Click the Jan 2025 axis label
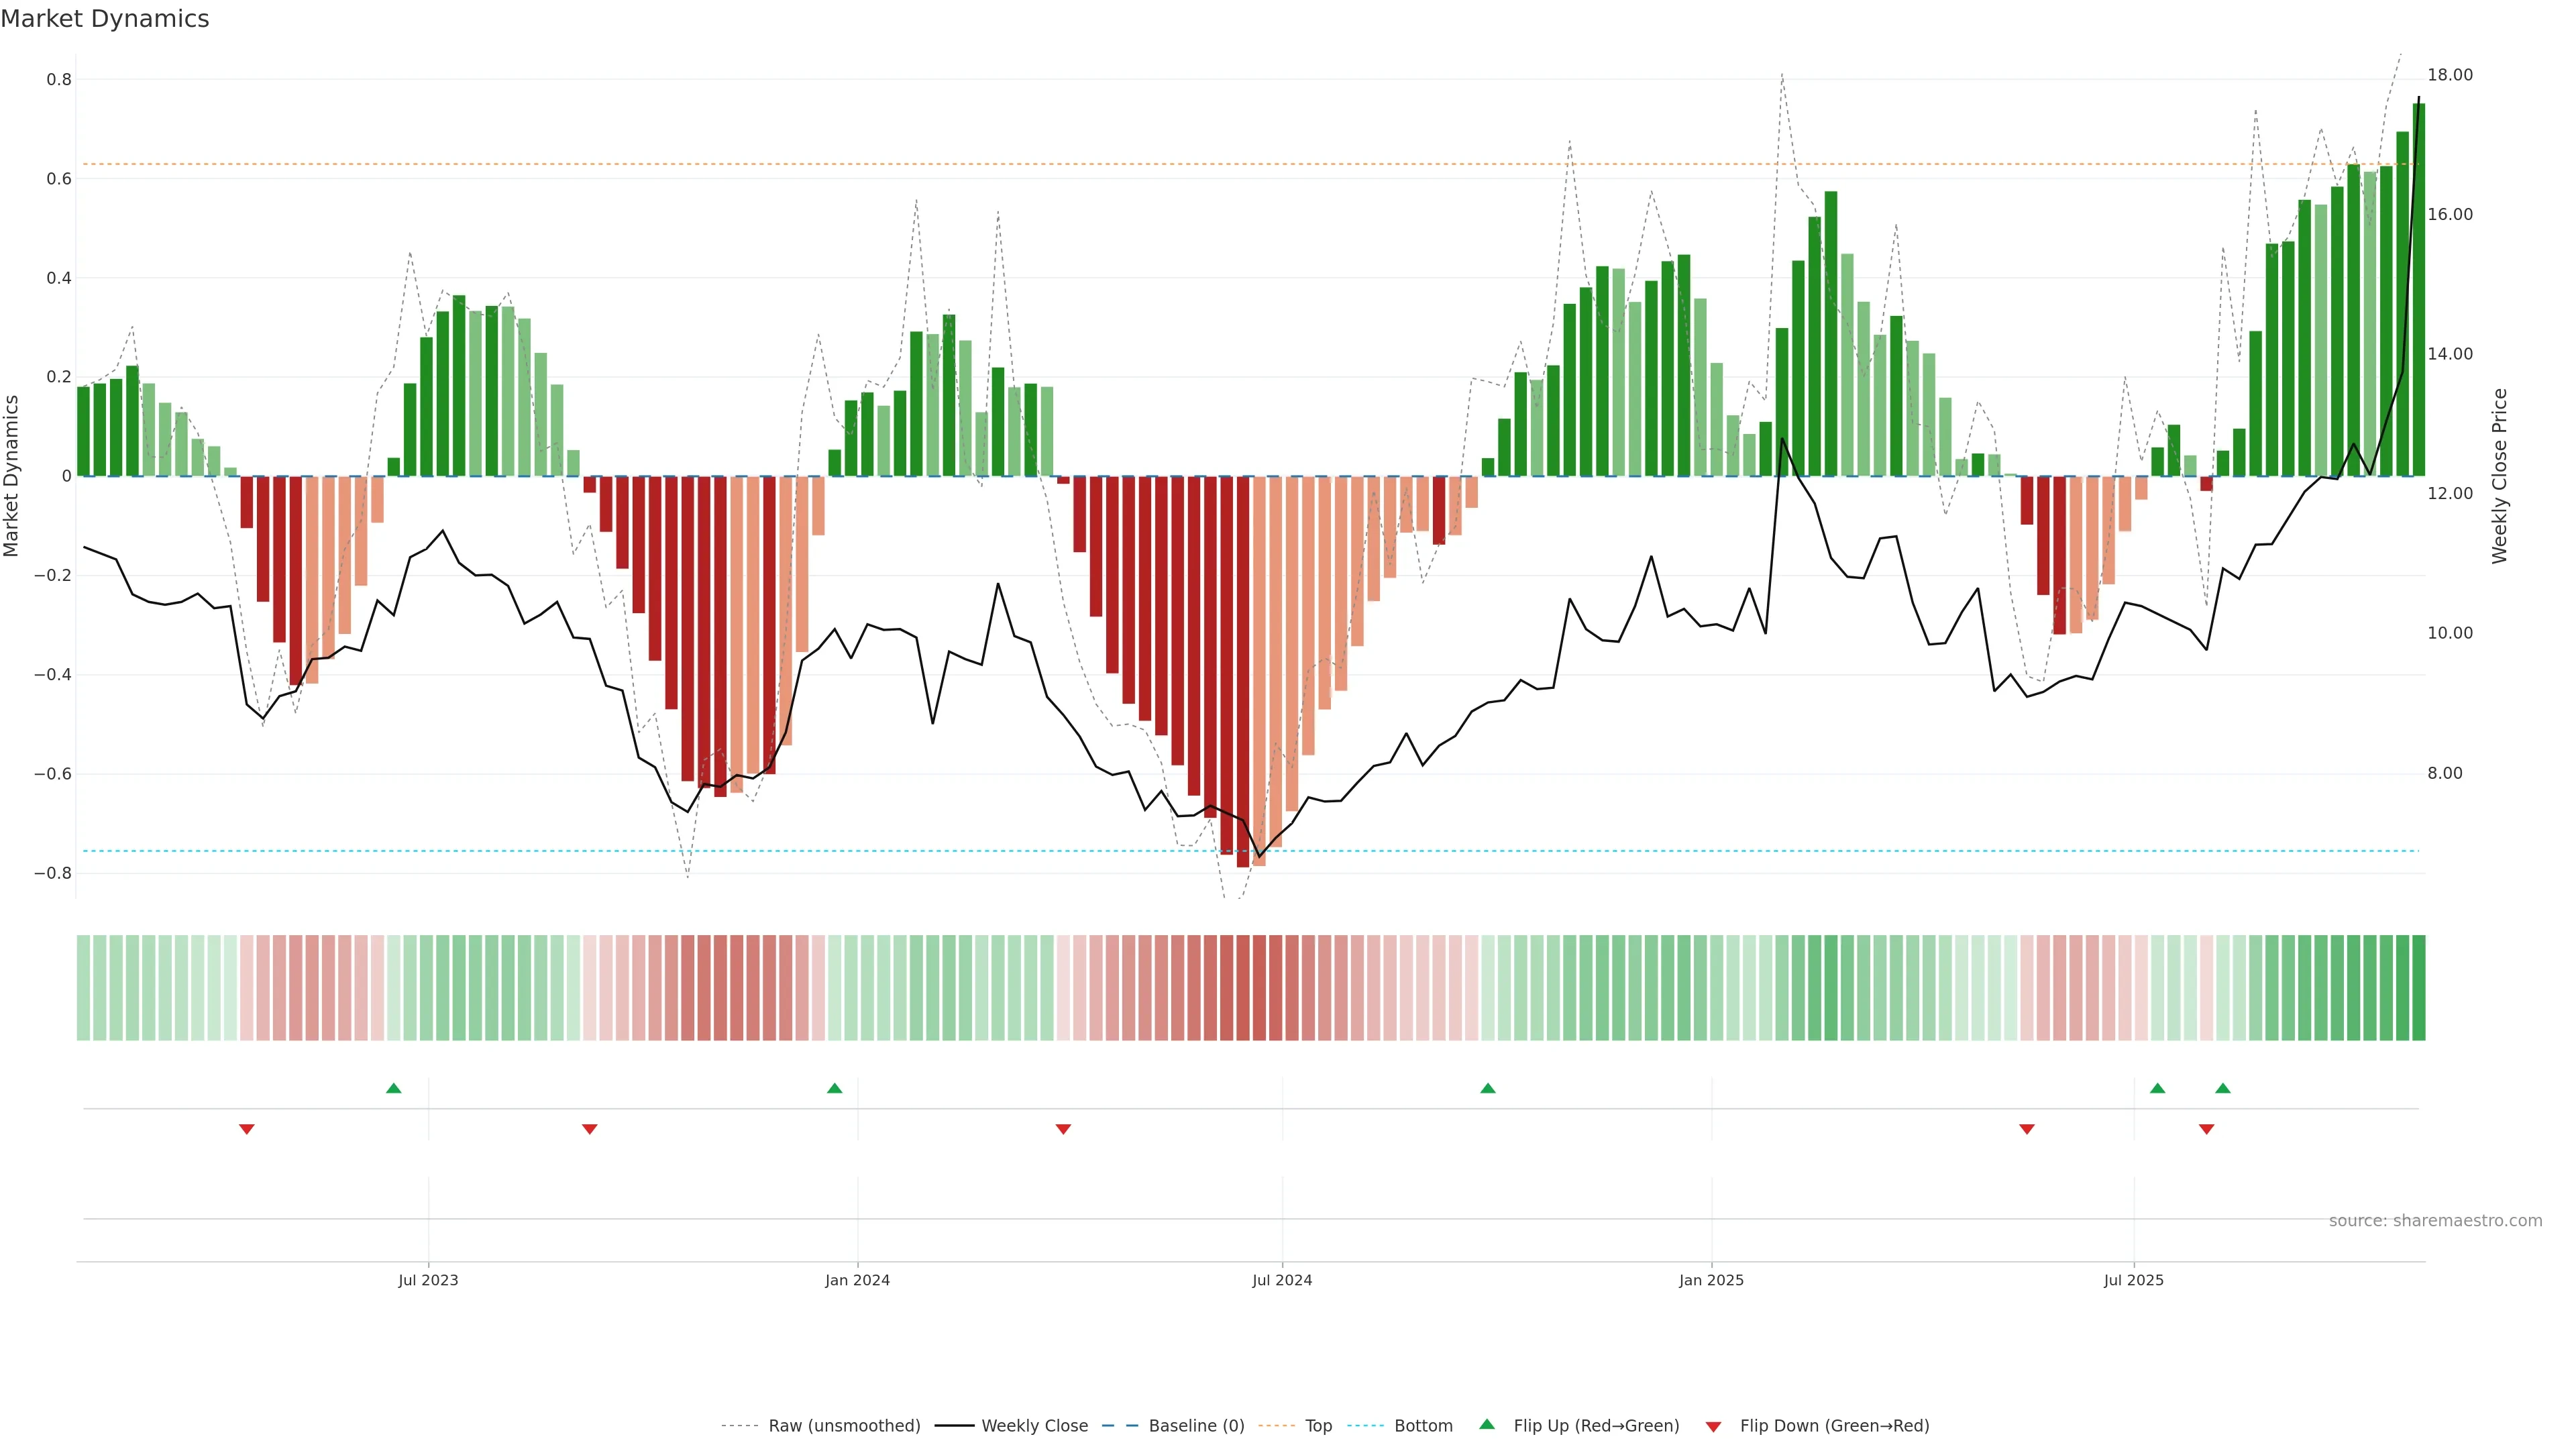The image size is (2576, 1449). pos(1711,1280)
